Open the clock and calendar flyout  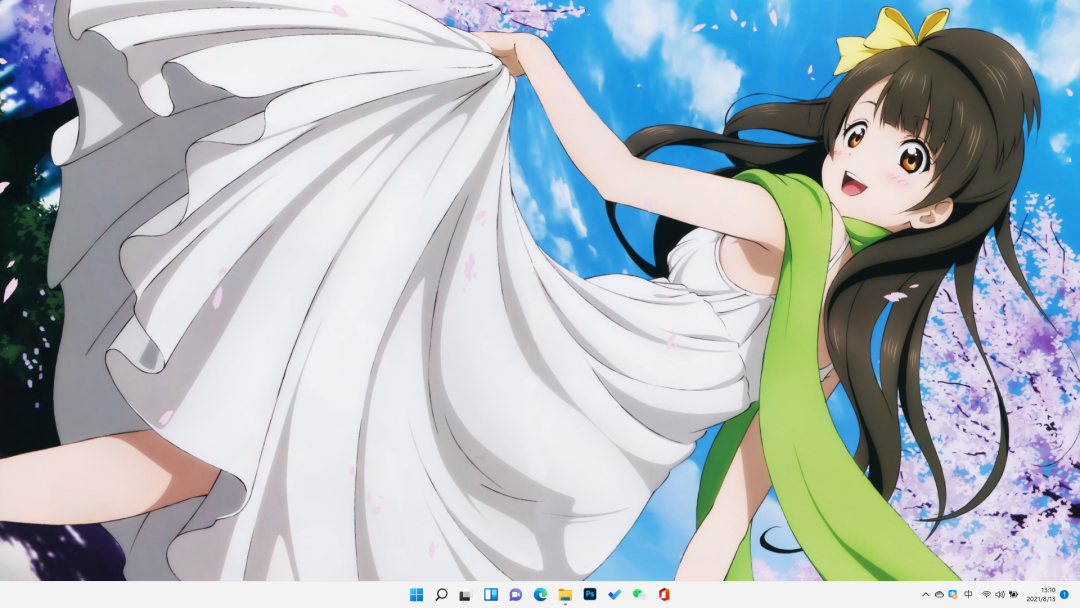pos(1047,595)
